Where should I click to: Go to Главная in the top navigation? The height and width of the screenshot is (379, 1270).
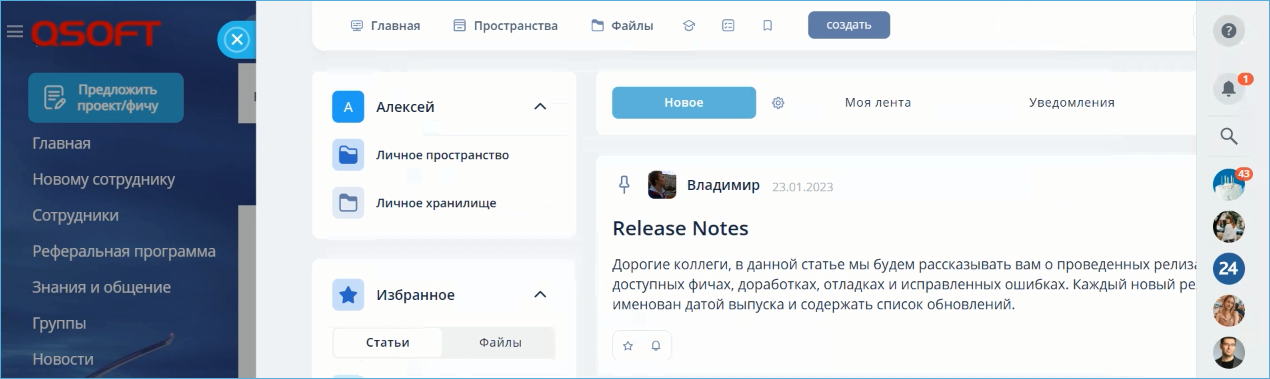point(385,26)
